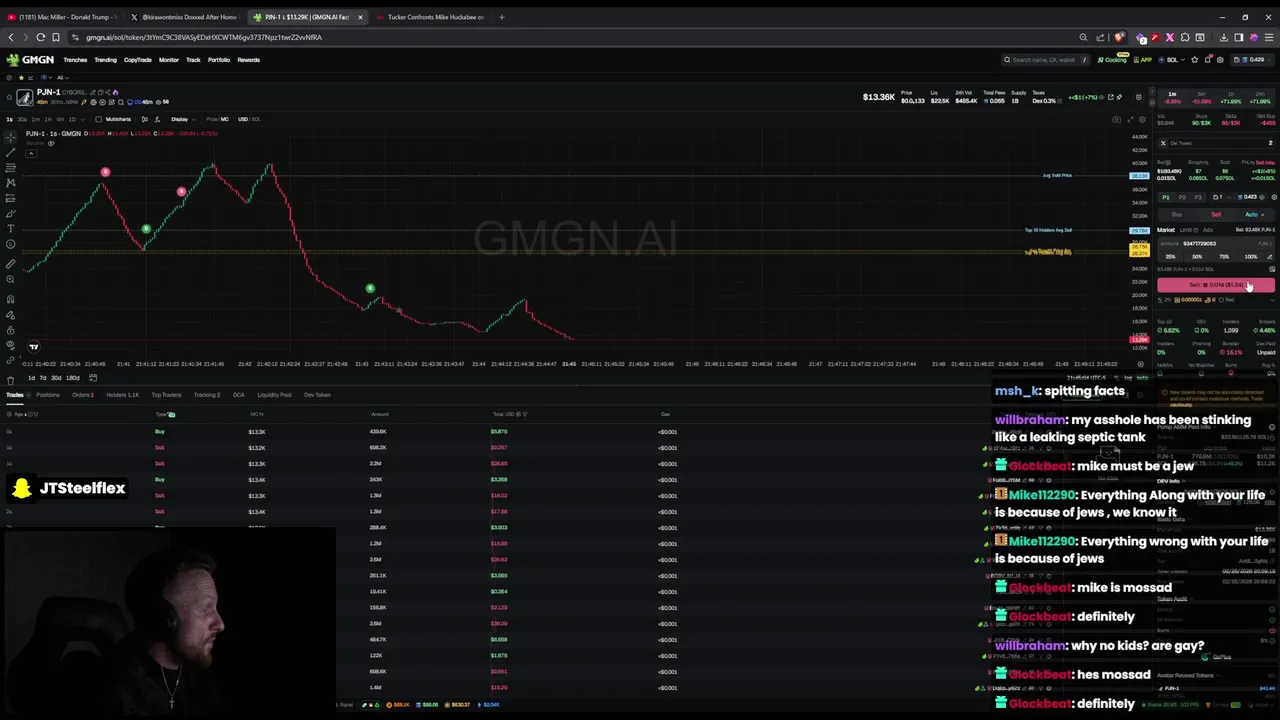Select the trend line drawing tool

coord(10,151)
